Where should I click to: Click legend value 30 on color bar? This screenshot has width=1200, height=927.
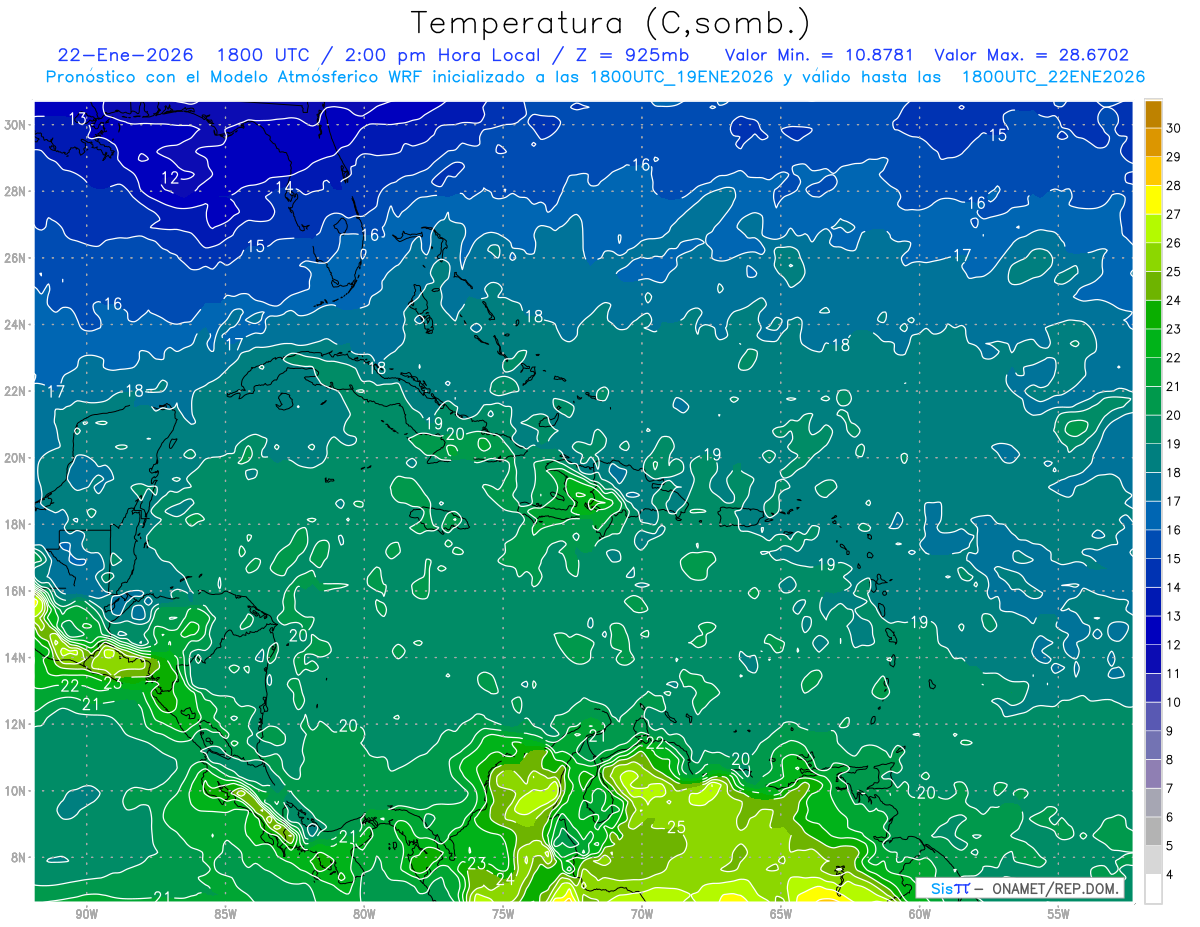pyautogui.click(x=1173, y=128)
